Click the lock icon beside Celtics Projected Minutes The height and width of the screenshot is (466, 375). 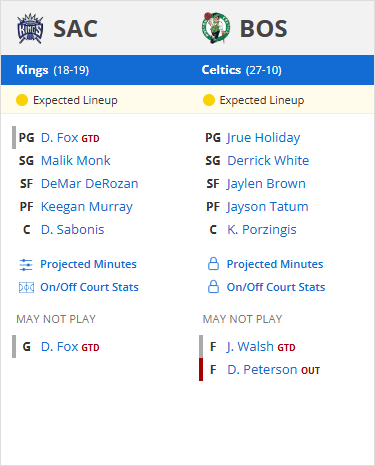click(x=213, y=264)
